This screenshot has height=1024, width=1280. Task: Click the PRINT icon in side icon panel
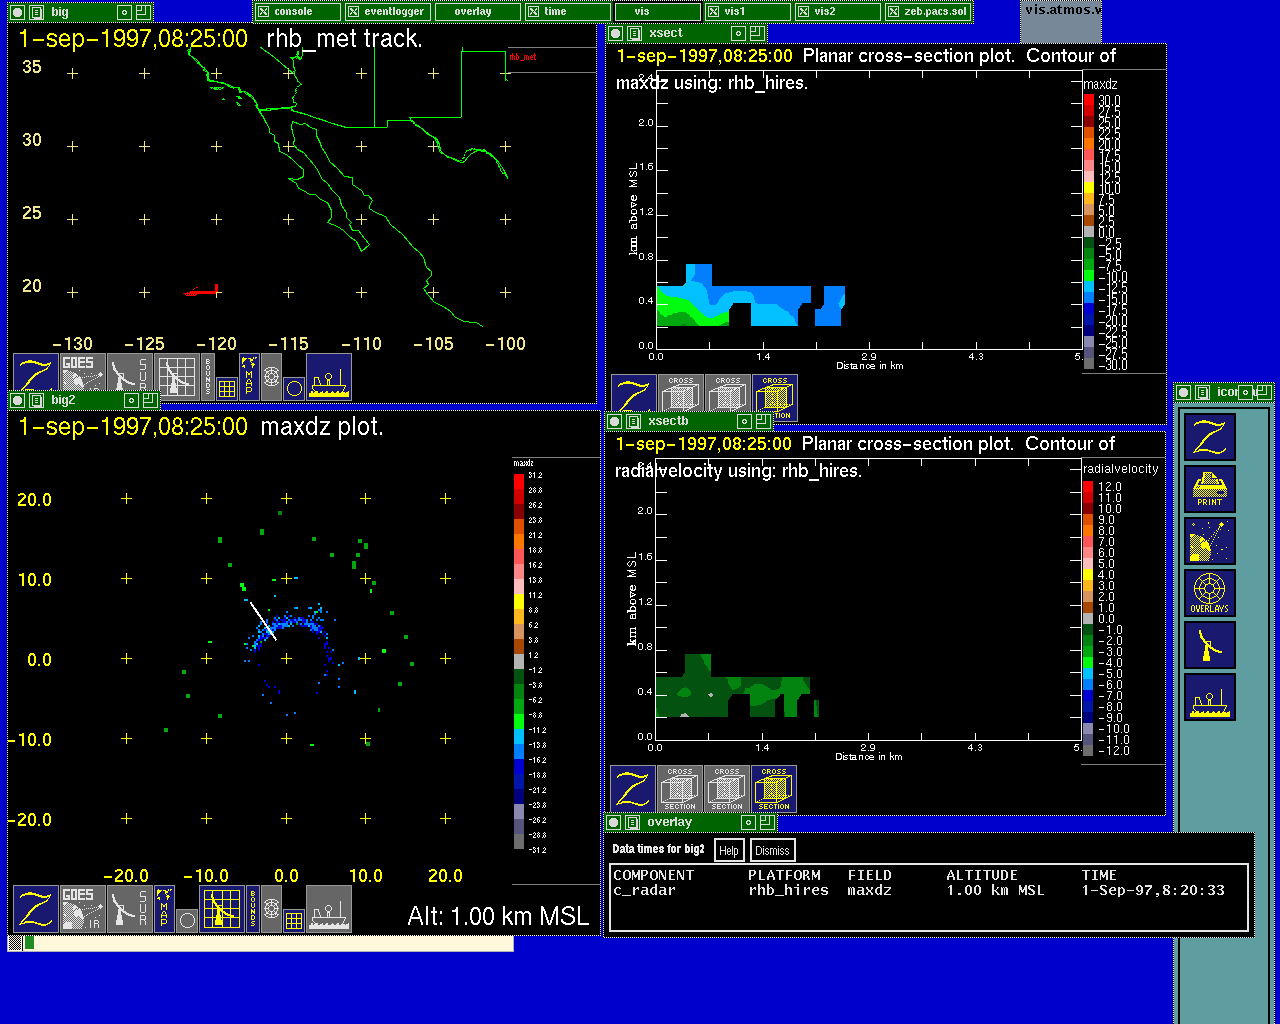point(1209,489)
